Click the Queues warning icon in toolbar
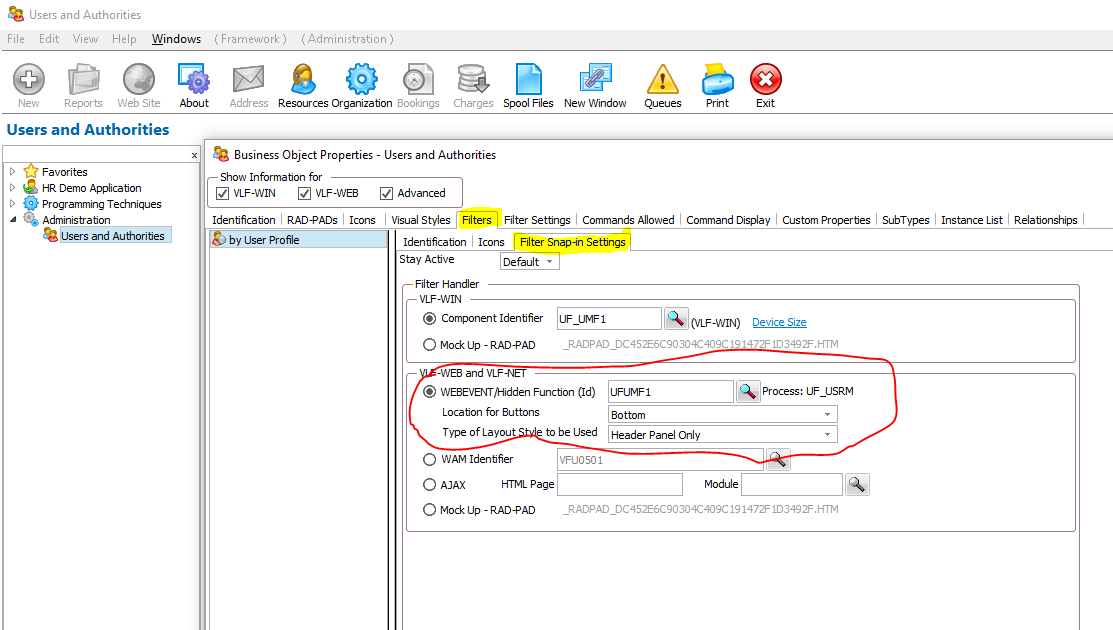Image resolution: width=1113 pixels, height=630 pixels. tap(662, 81)
